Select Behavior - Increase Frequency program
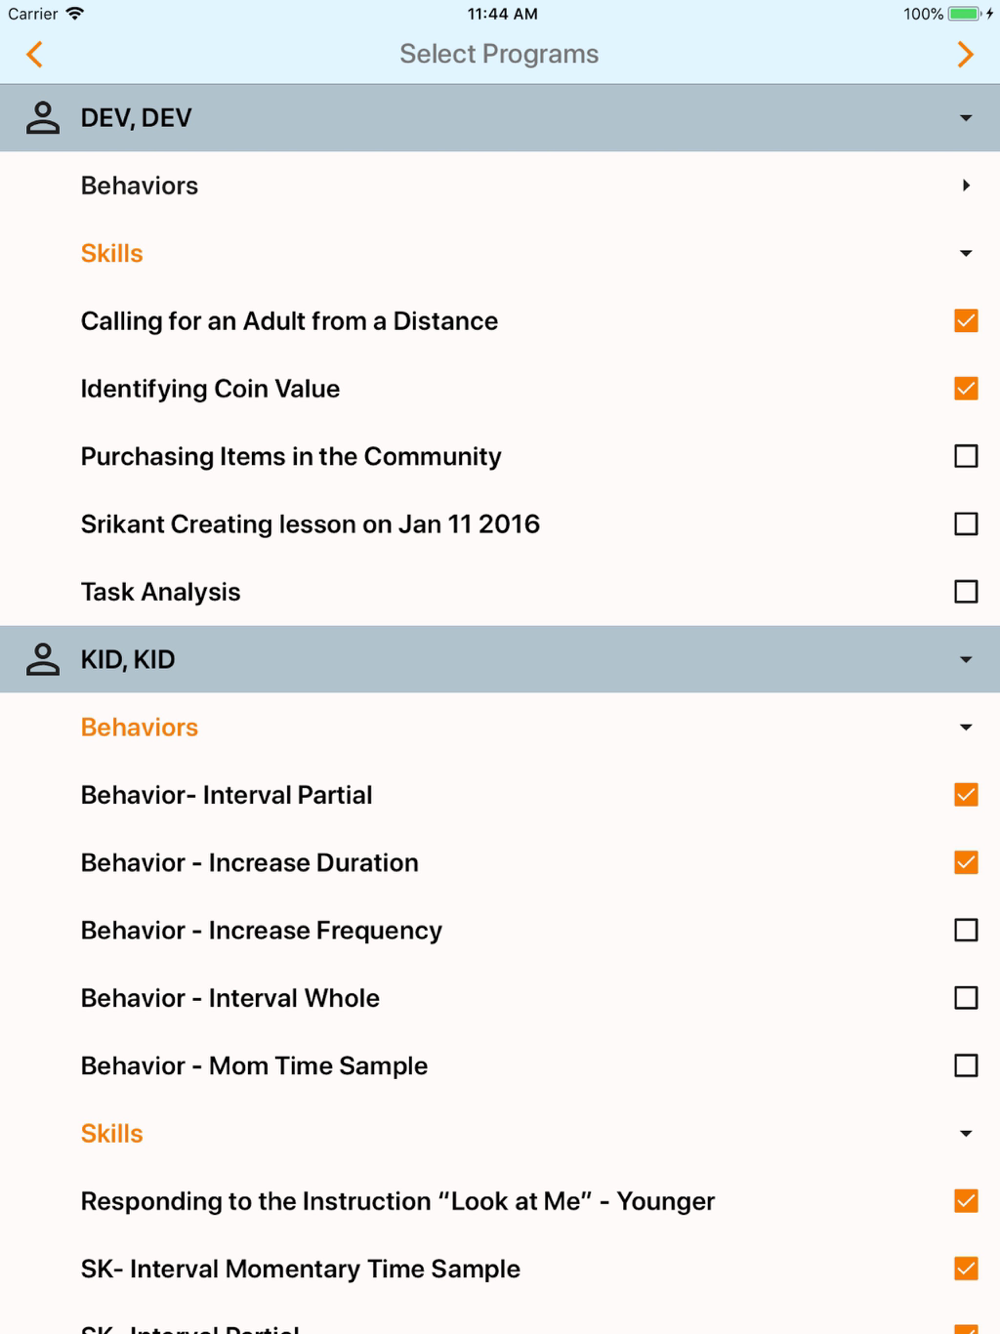Image resolution: width=1000 pixels, height=1334 pixels. [965, 931]
